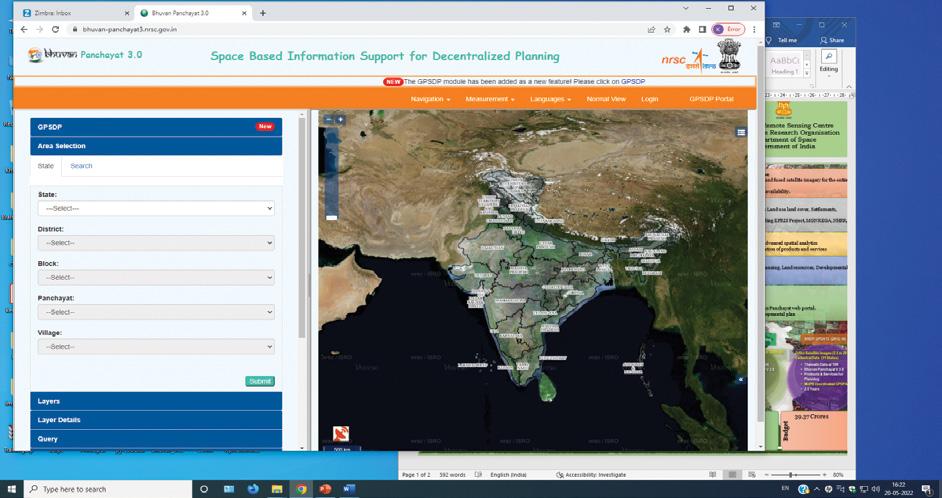The width and height of the screenshot is (942, 498).
Task: Open the map layer switcher icon
Action: pyautogui.click(x=741, y=132)
